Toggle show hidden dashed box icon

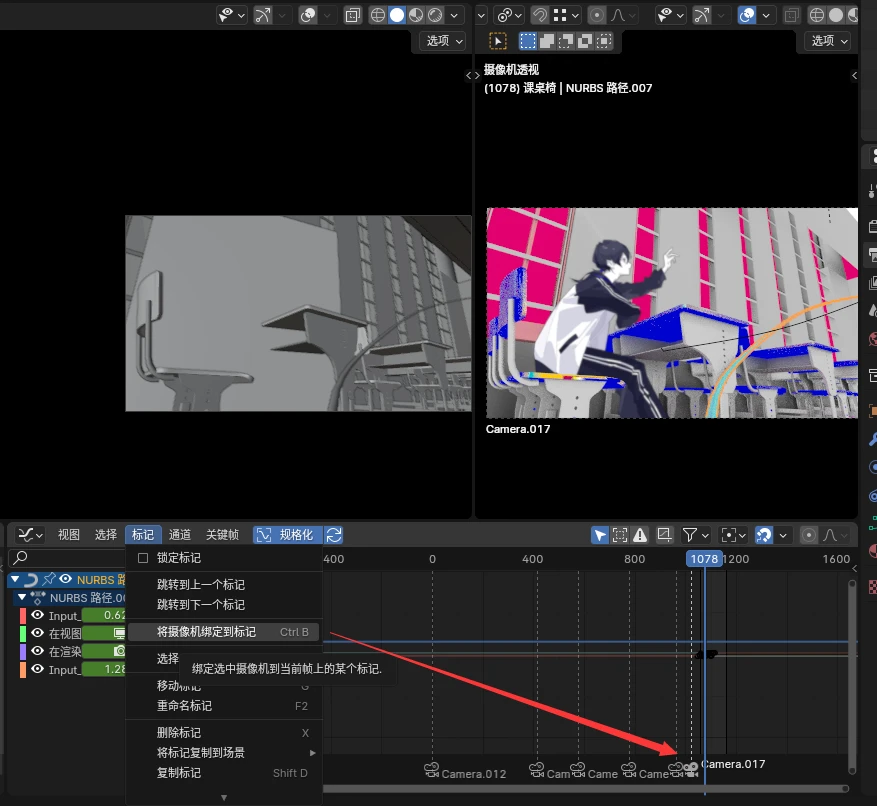click(620, 535)
